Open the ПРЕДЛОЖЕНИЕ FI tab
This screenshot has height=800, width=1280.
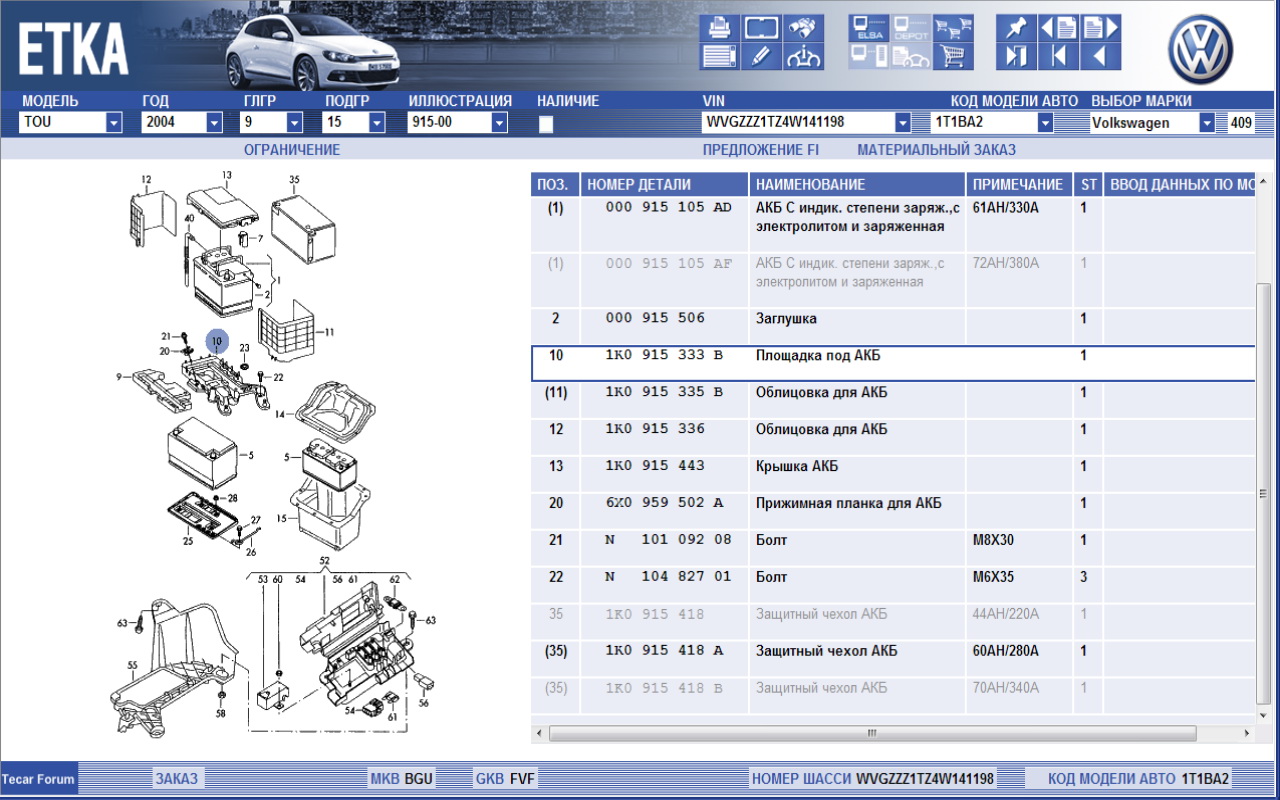coord(761,150)
